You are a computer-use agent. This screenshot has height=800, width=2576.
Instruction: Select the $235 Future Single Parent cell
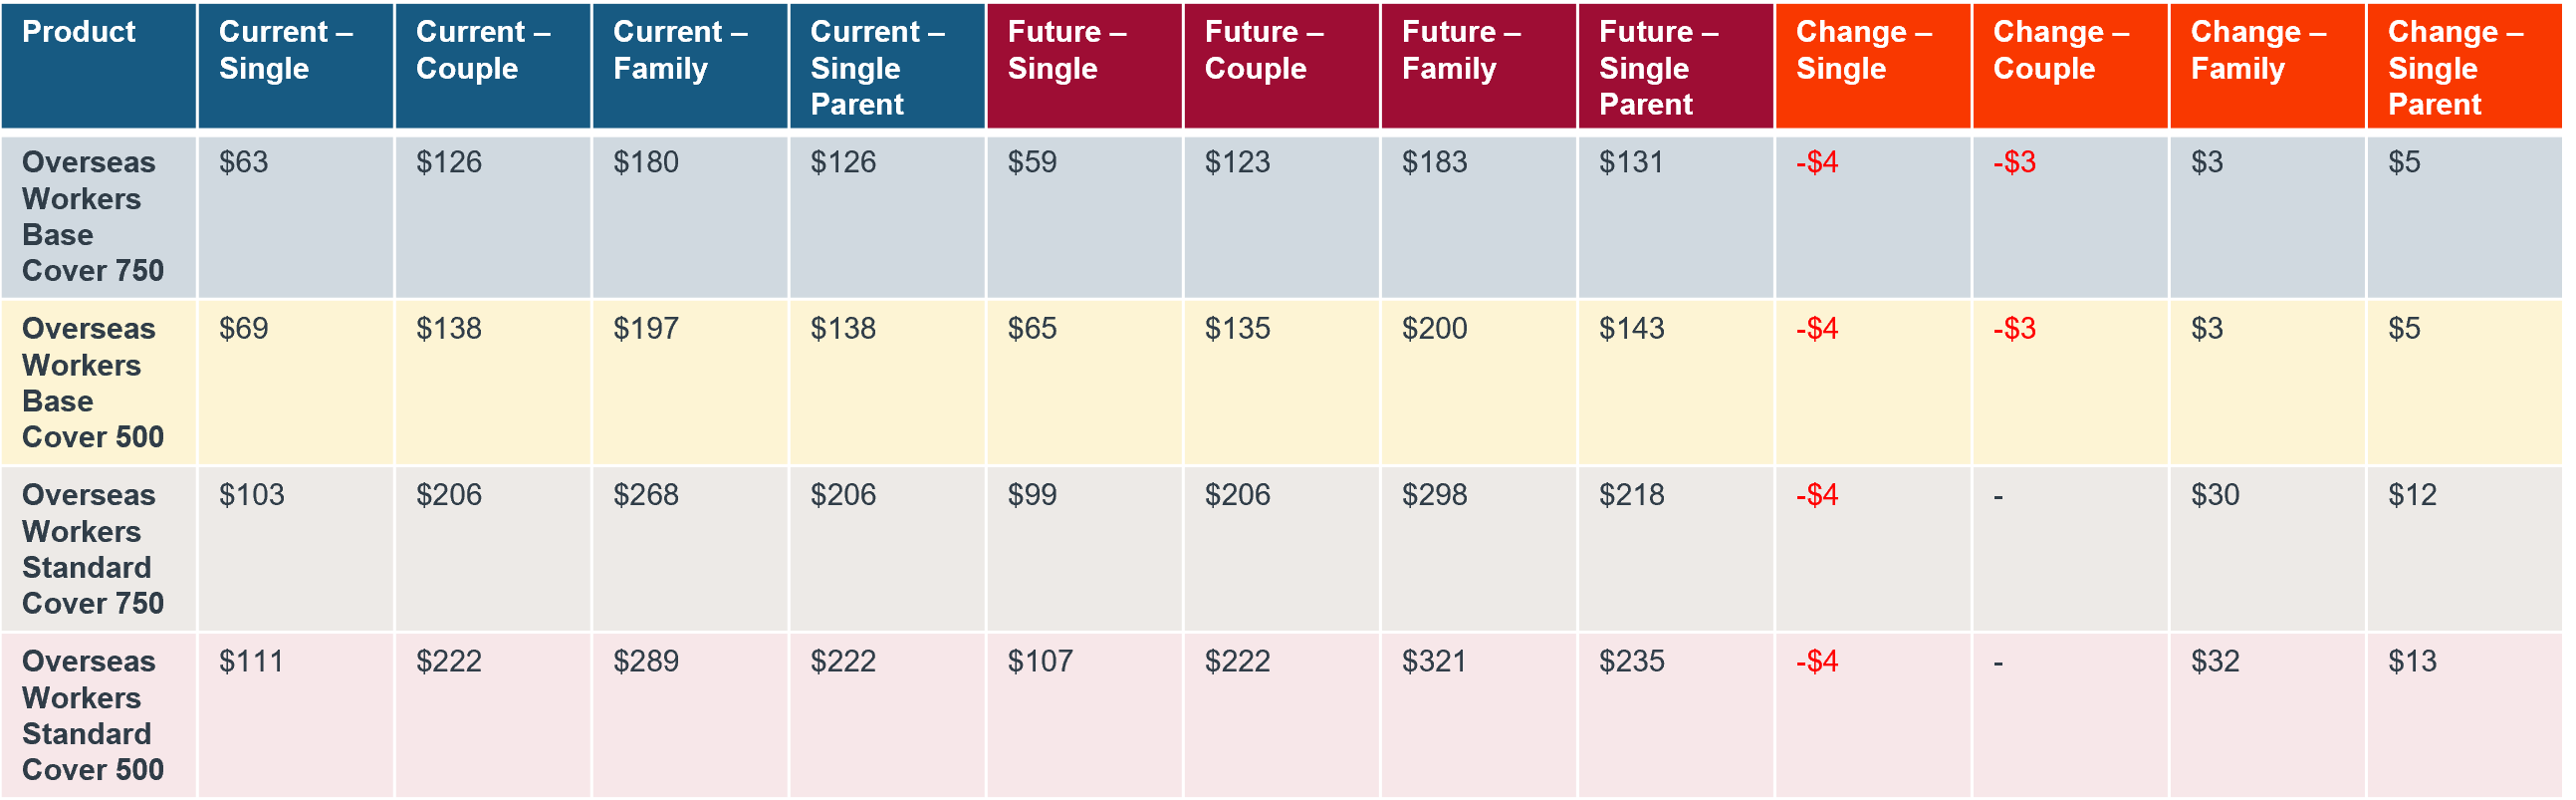1631,661
